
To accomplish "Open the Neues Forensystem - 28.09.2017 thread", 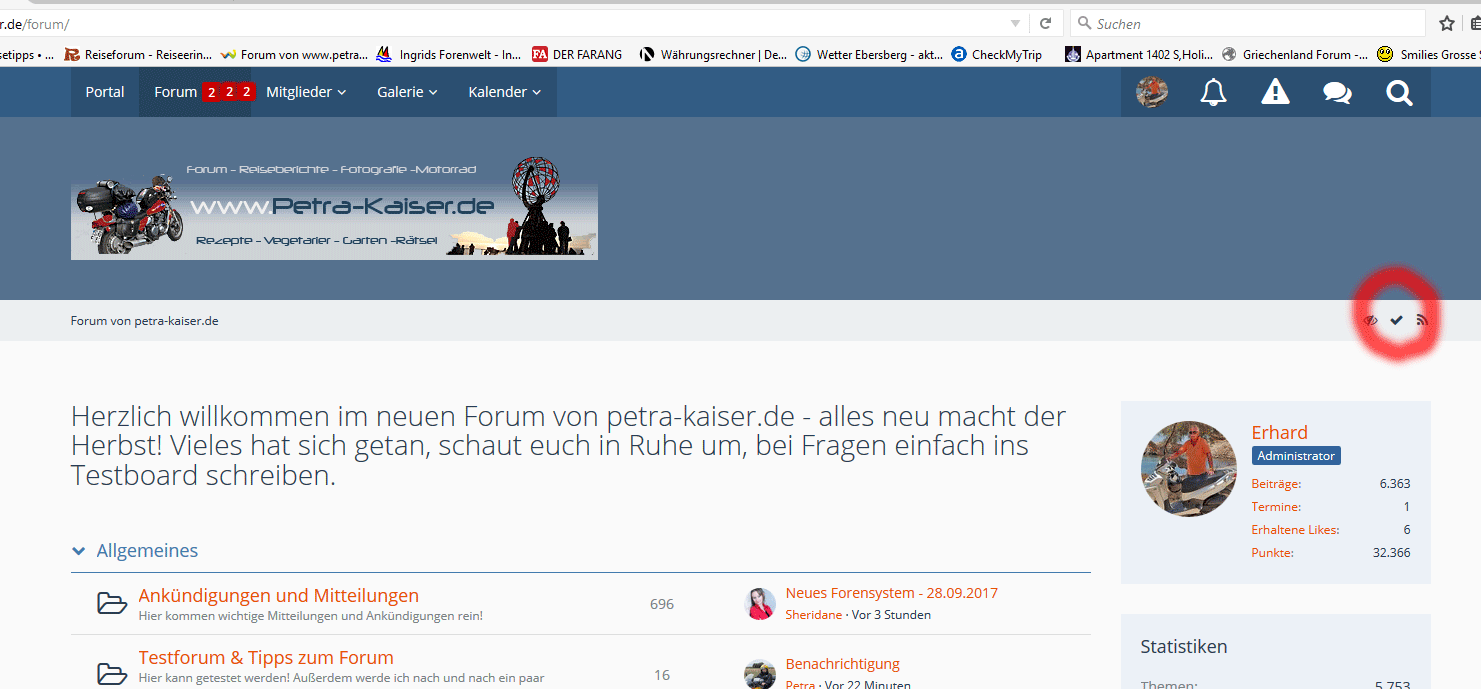I will click(x=891, y=593).
